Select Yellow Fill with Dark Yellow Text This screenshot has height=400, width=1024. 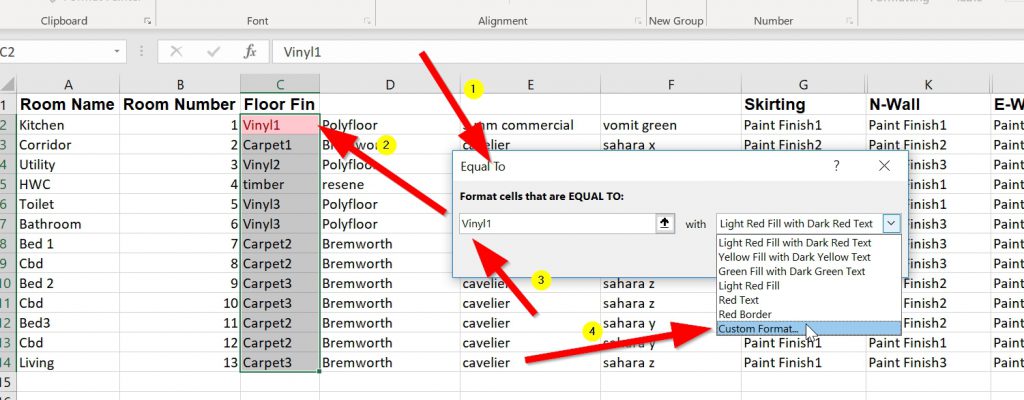(794, 257)
